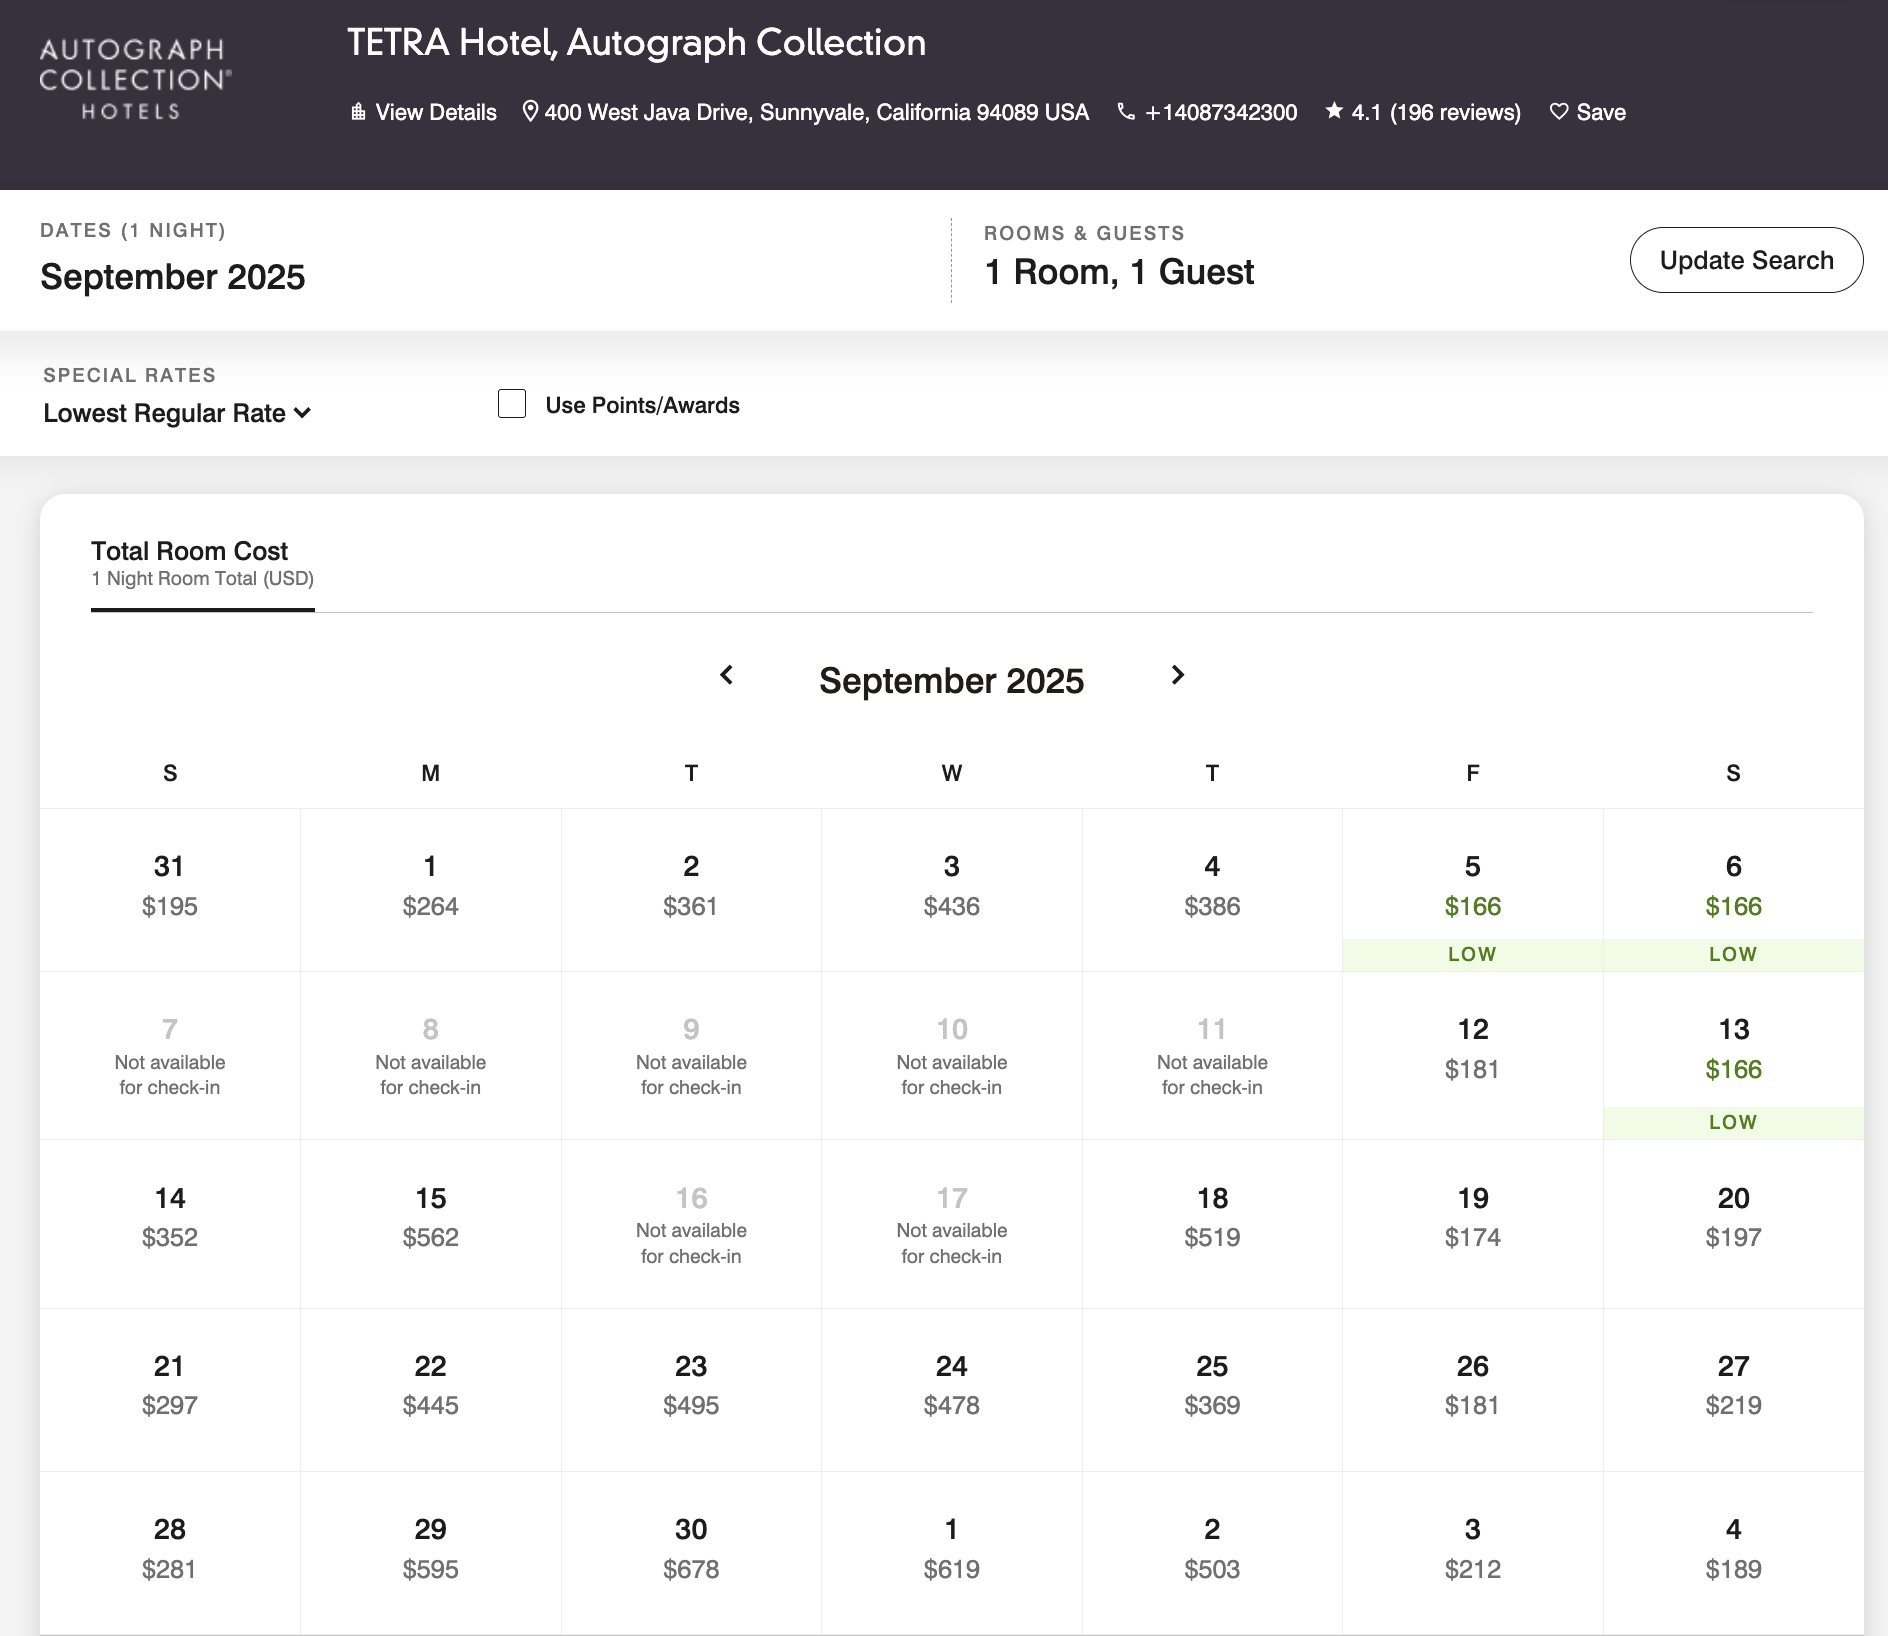The width and height of the screenshot is (1888, 1636).
Task: Open View Details link
Action: 436,112
